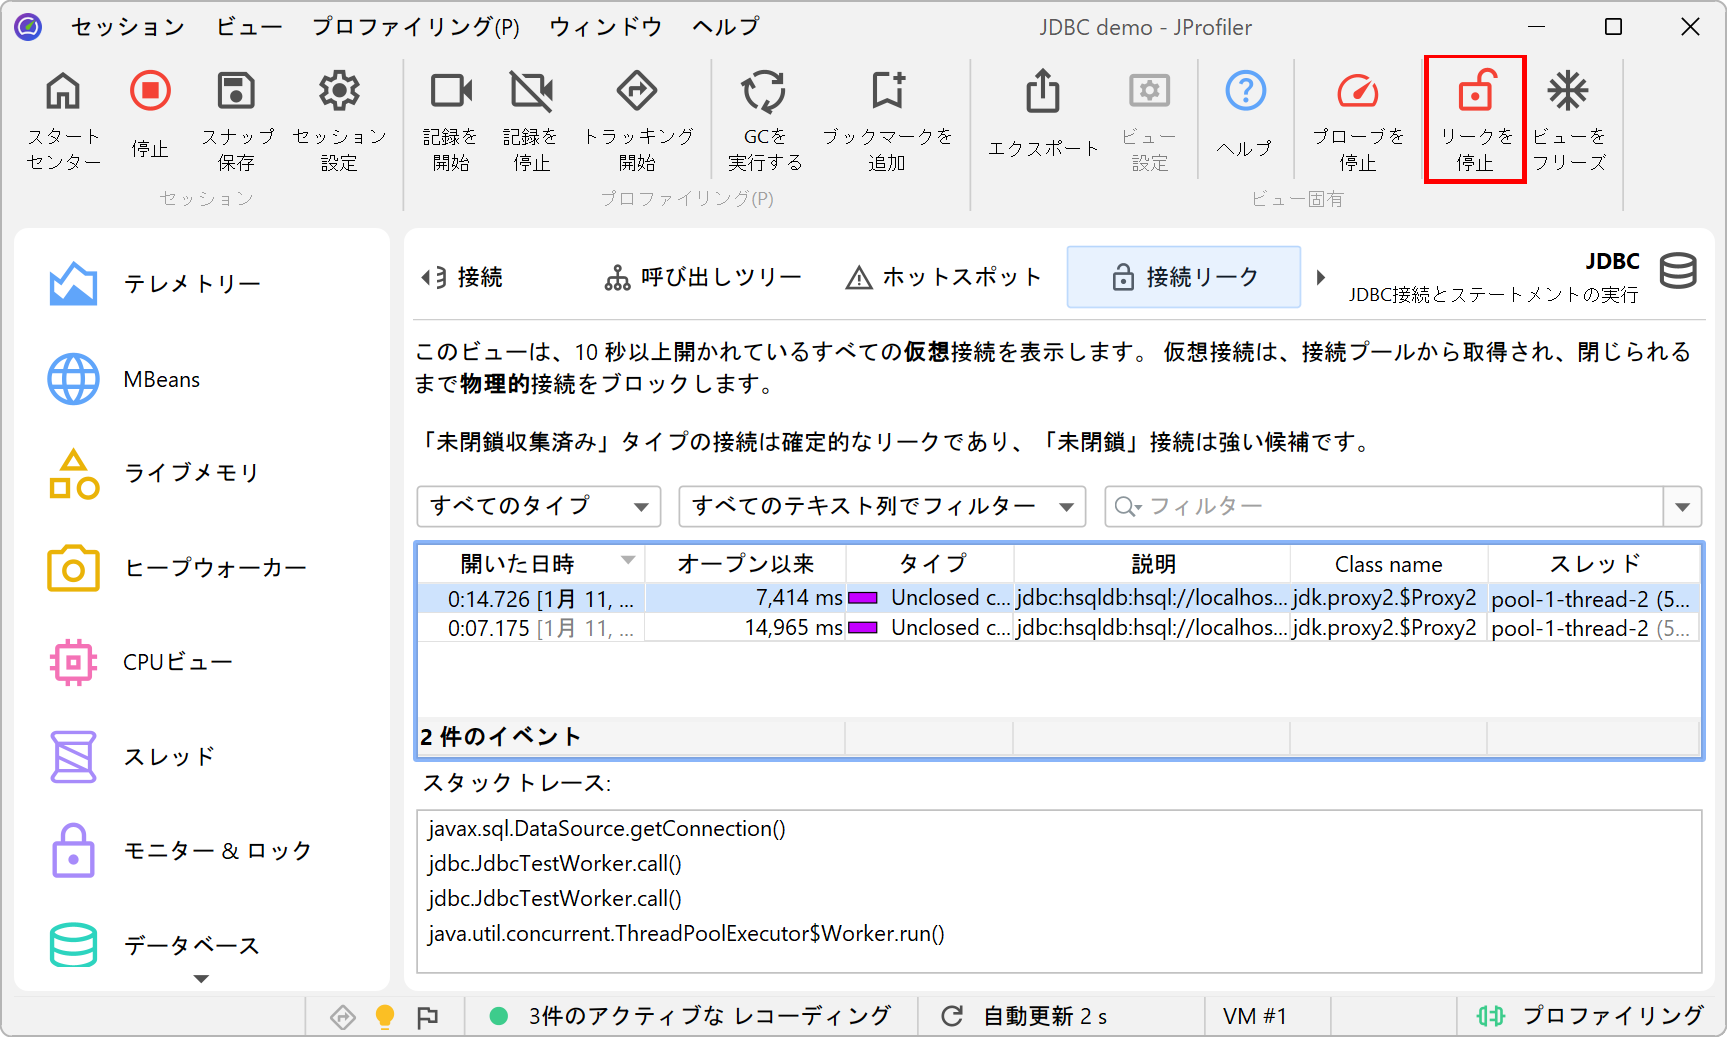Click the Start Center home icon
1727x1037 pixels.
63,93
